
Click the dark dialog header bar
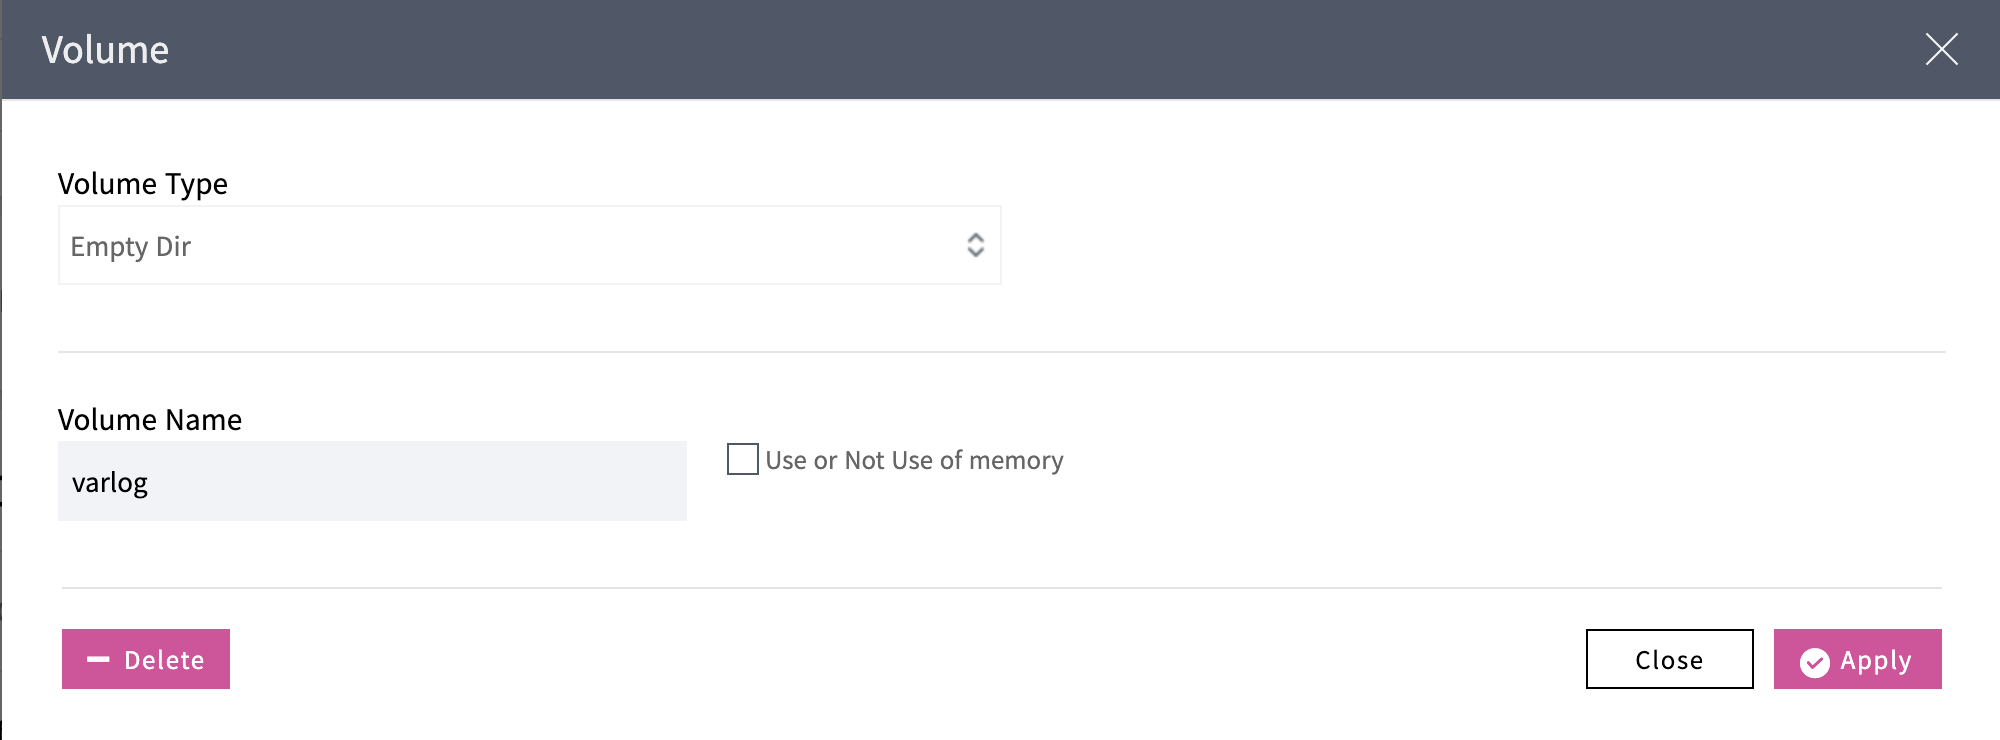[1000, 50]
